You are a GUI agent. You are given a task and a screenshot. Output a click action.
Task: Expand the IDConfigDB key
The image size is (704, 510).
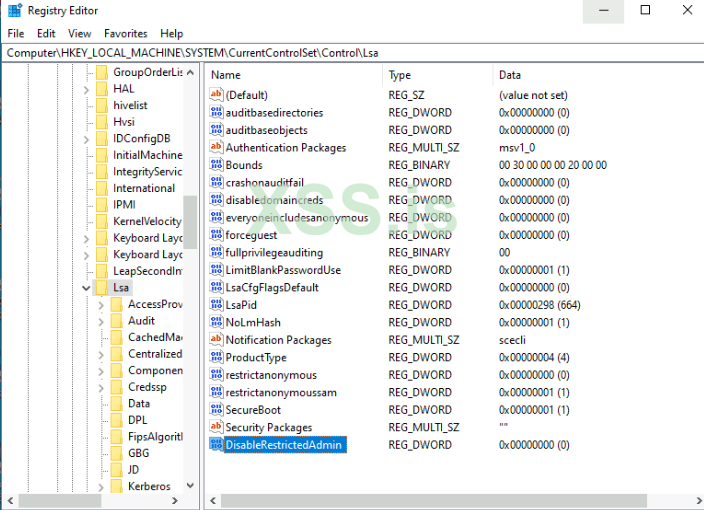pos(86,140)
